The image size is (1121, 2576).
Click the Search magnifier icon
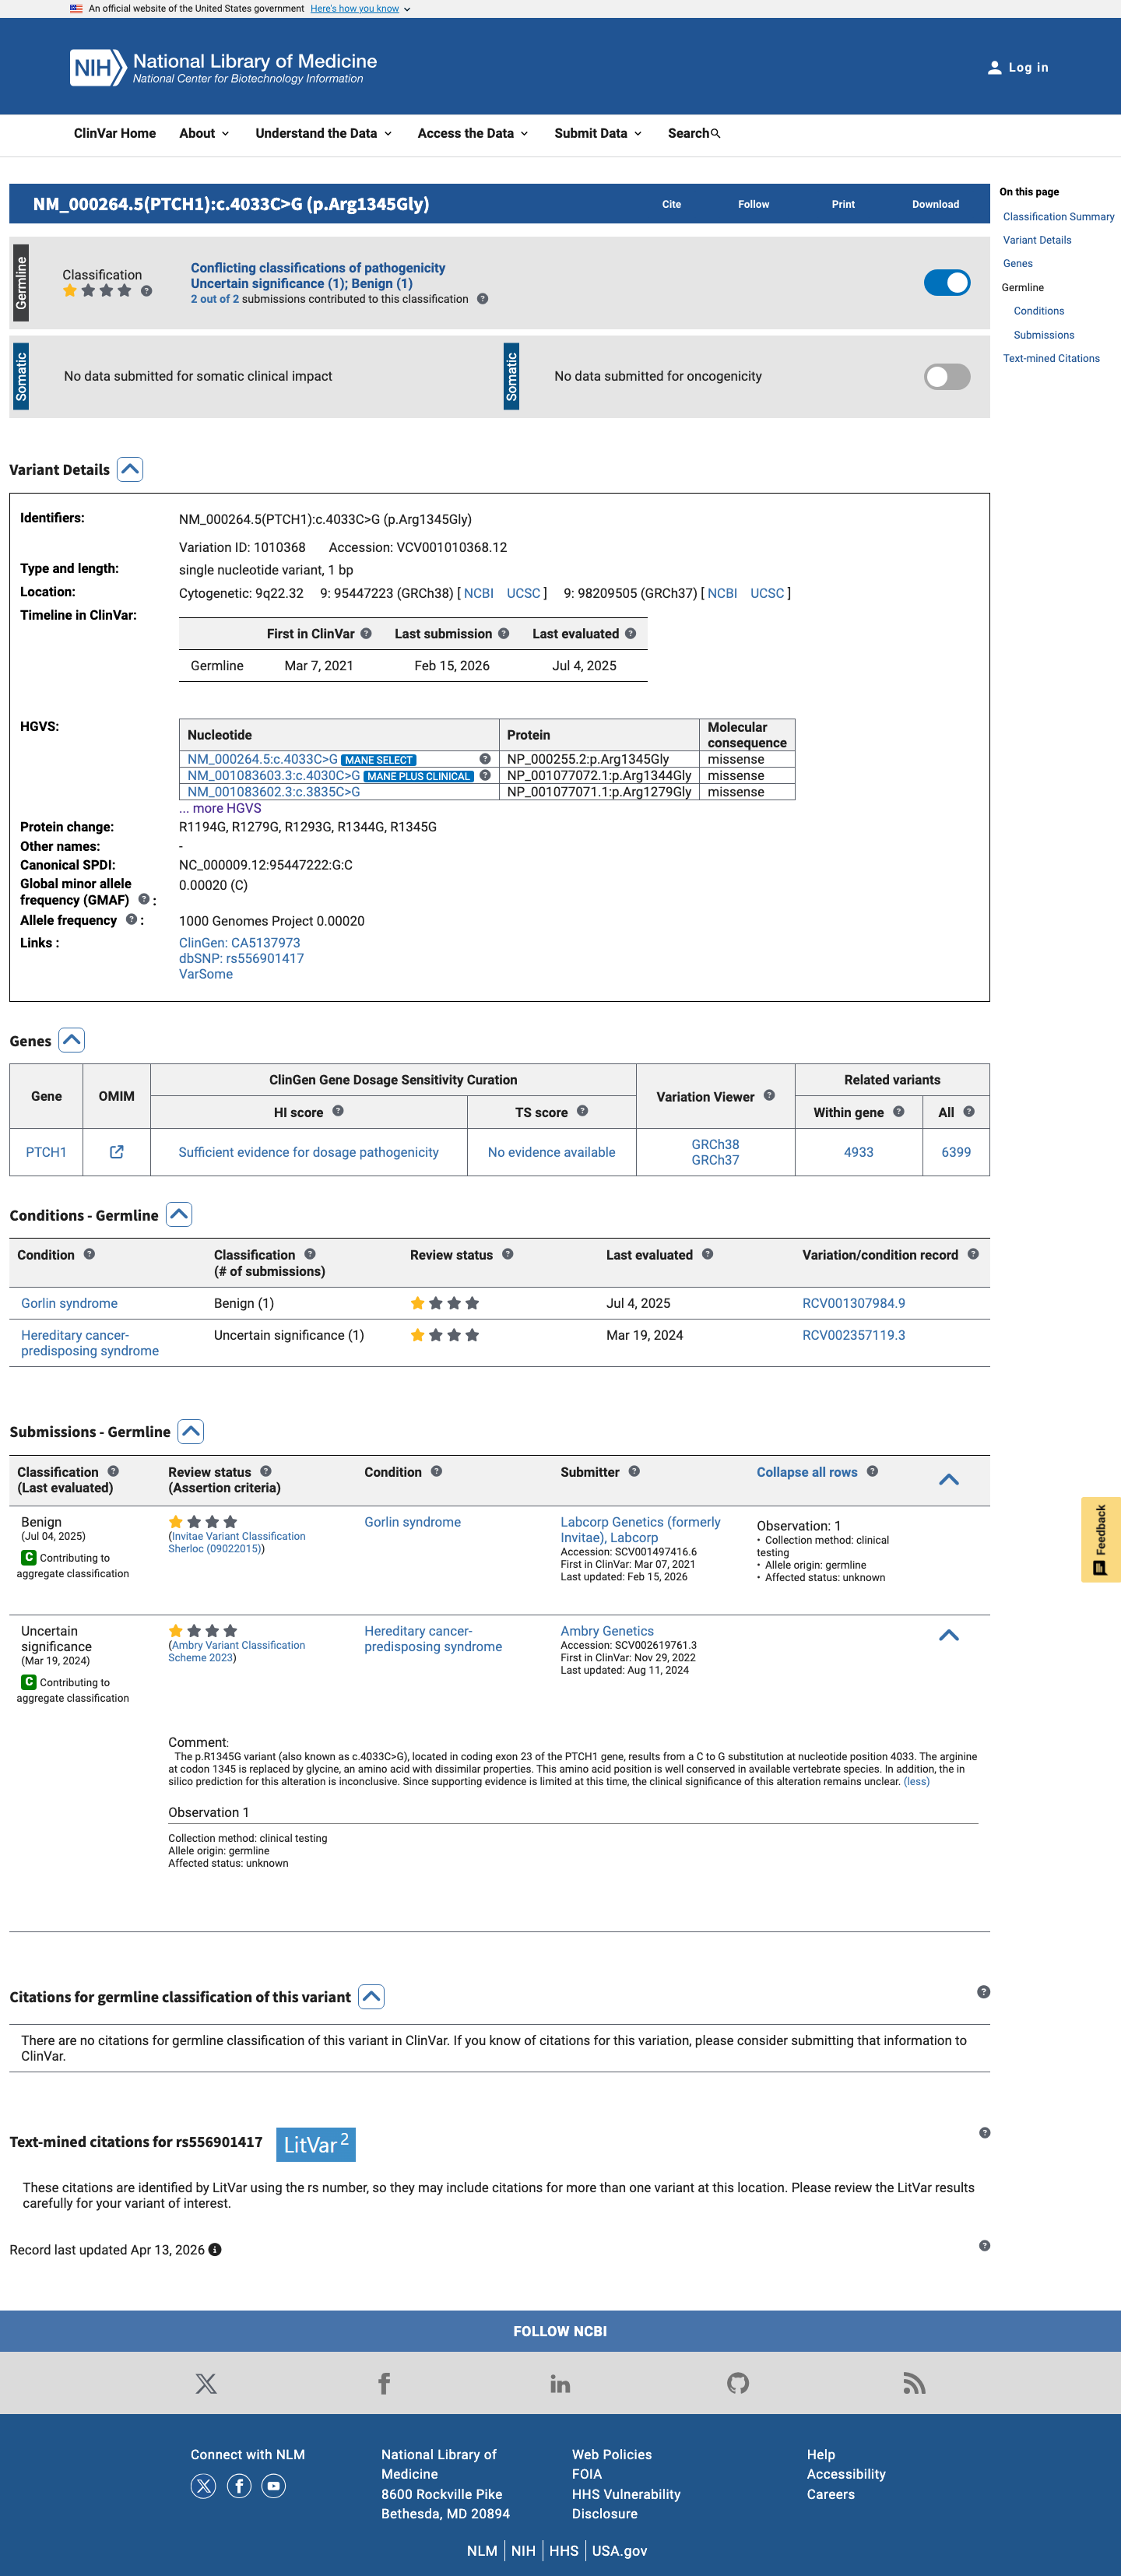click(715, 134)
